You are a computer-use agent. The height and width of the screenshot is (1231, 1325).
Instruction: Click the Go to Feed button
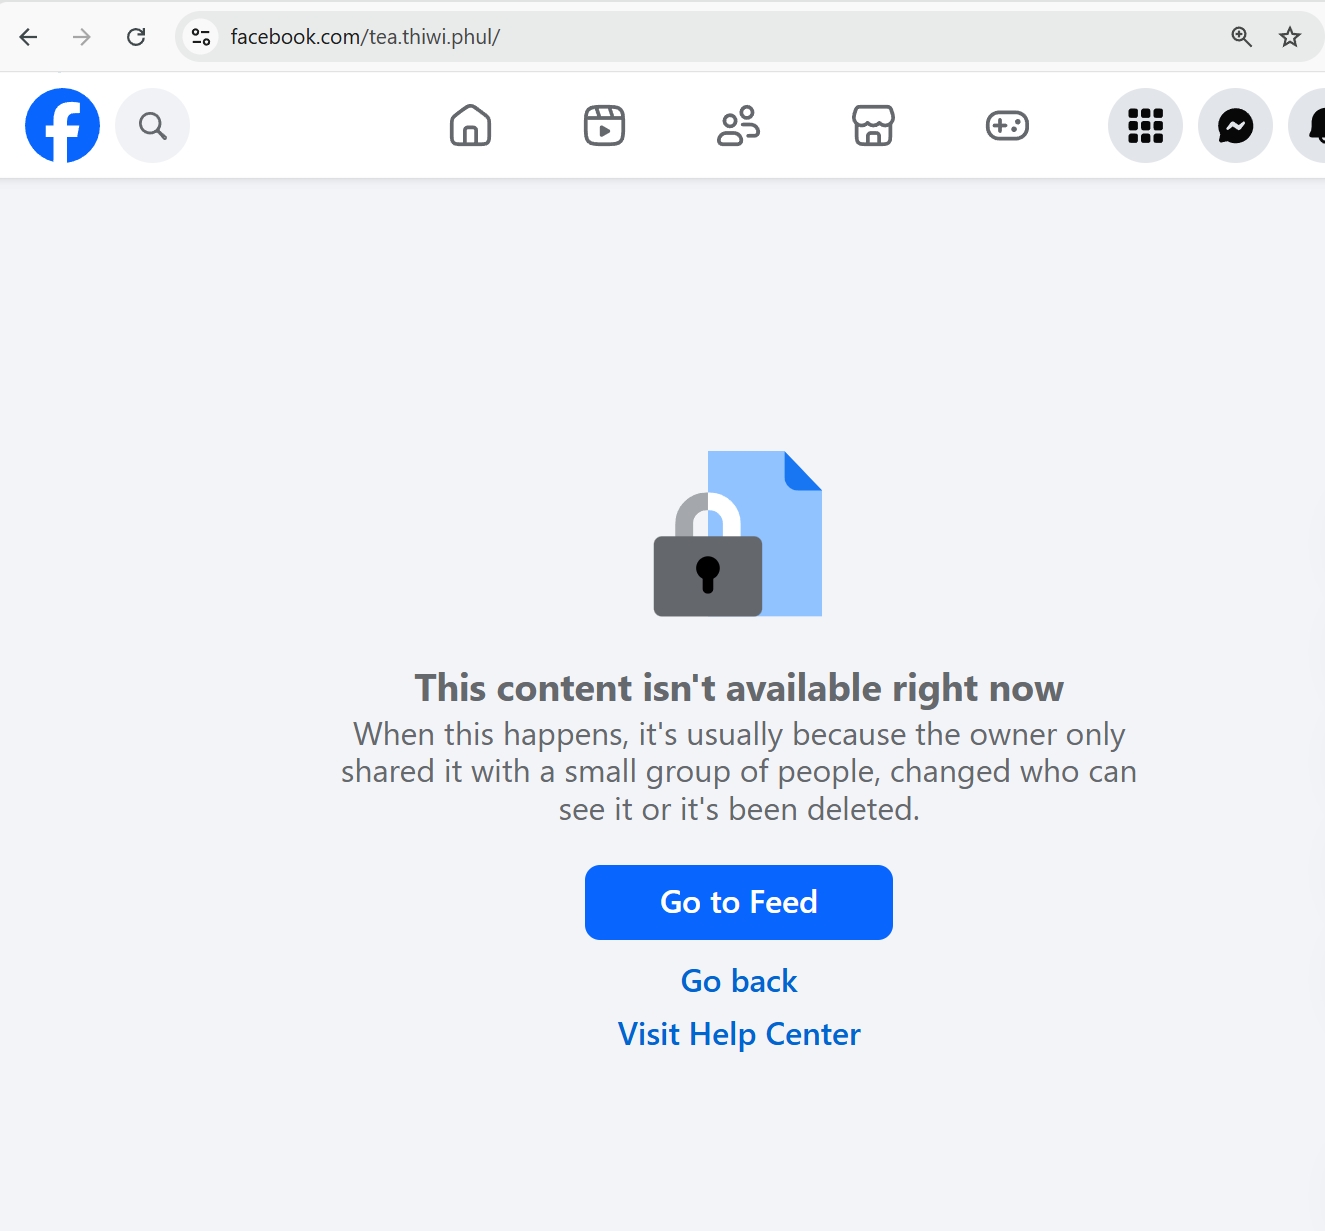(x=739, y=902)
